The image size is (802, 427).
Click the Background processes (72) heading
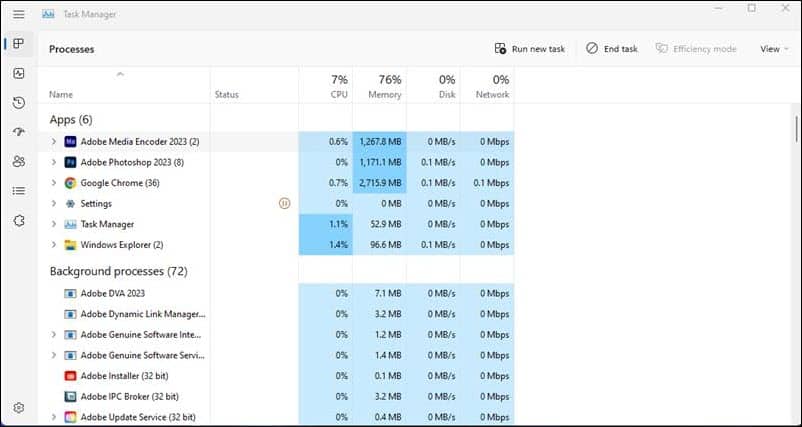(119, 271)
